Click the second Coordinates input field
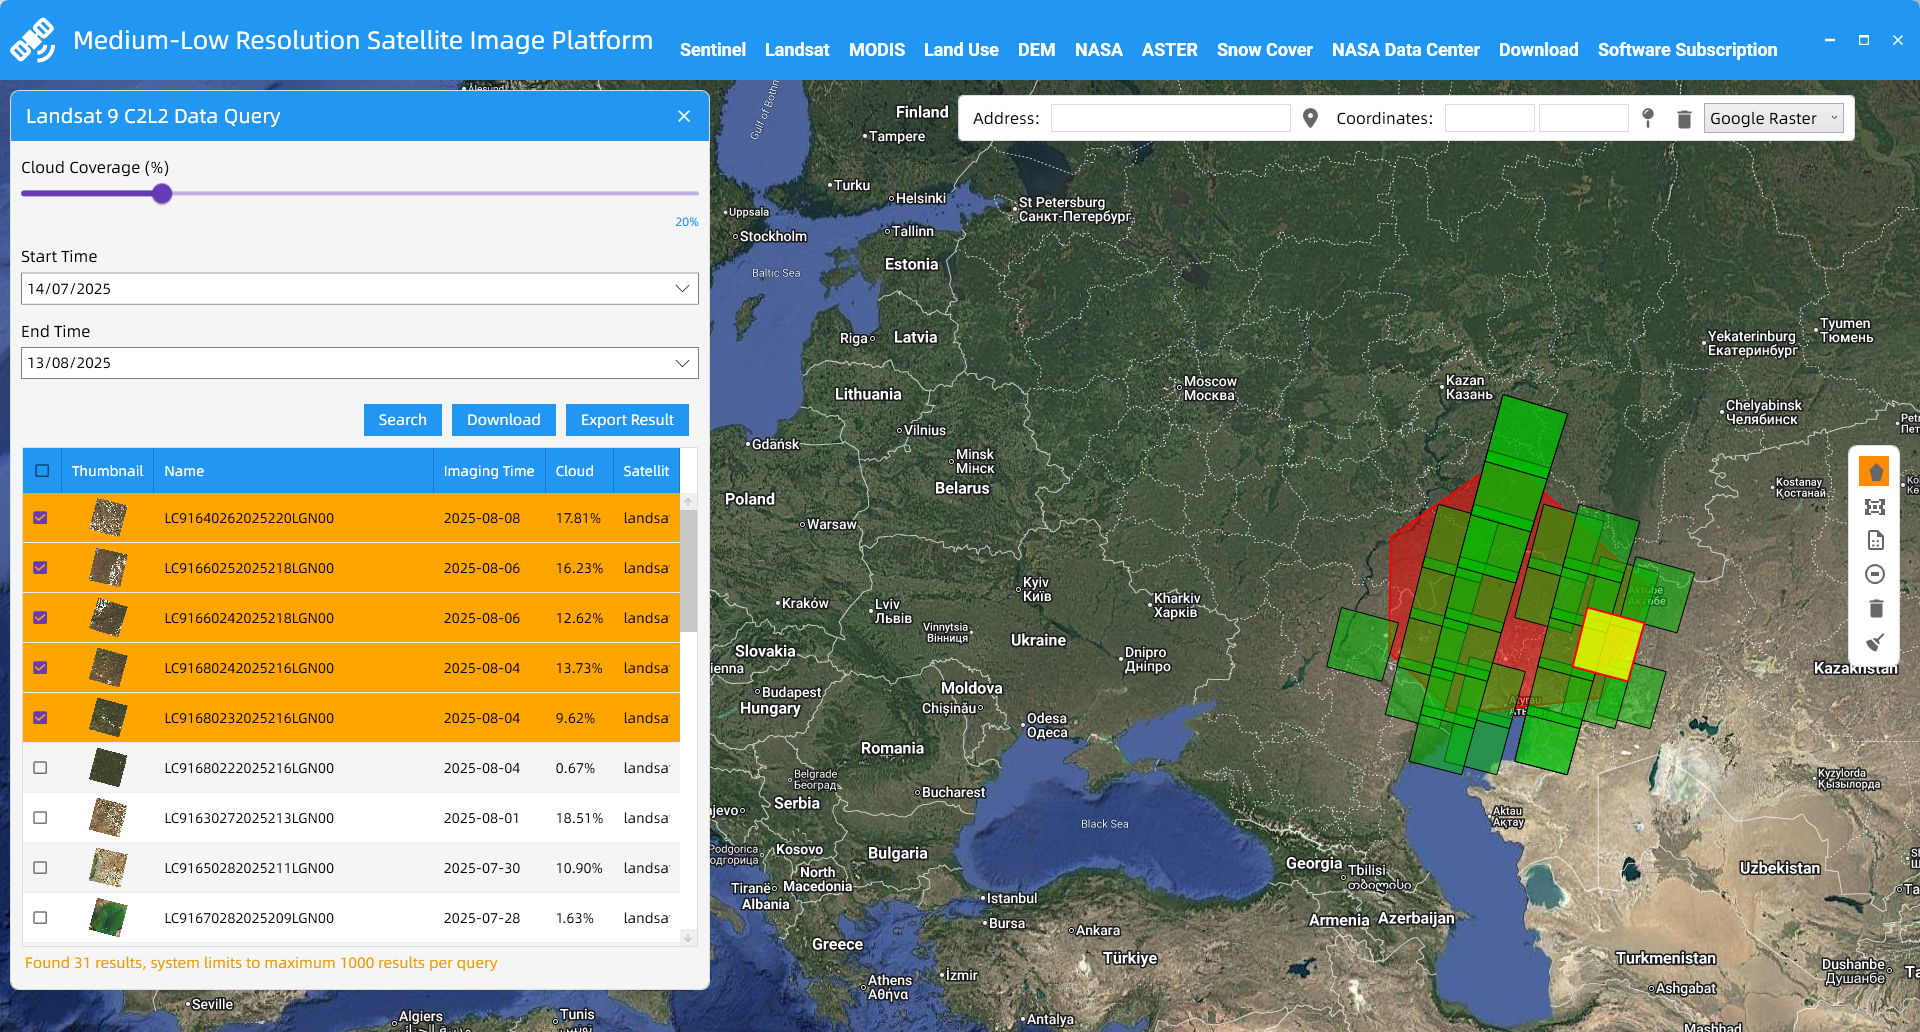Image resolution: width=1920 pixels, height=1032 pixels. (1584, 118)
